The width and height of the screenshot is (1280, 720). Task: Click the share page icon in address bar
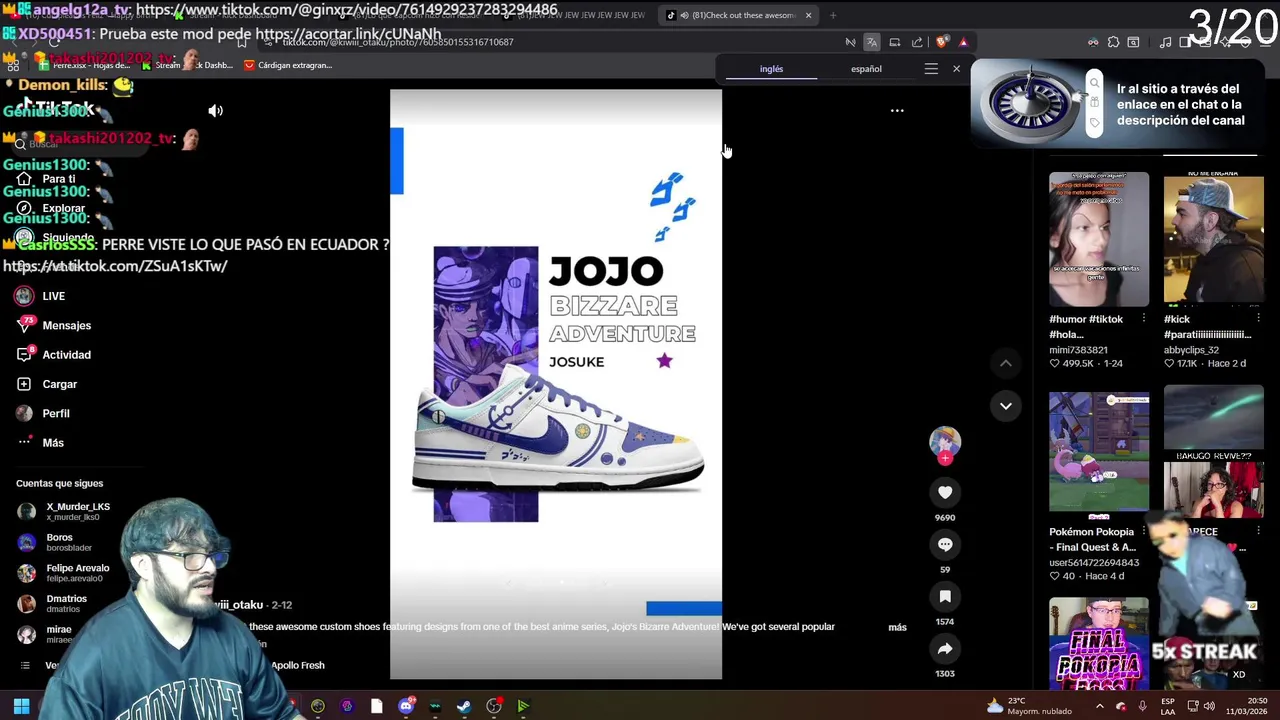[917, 42]
